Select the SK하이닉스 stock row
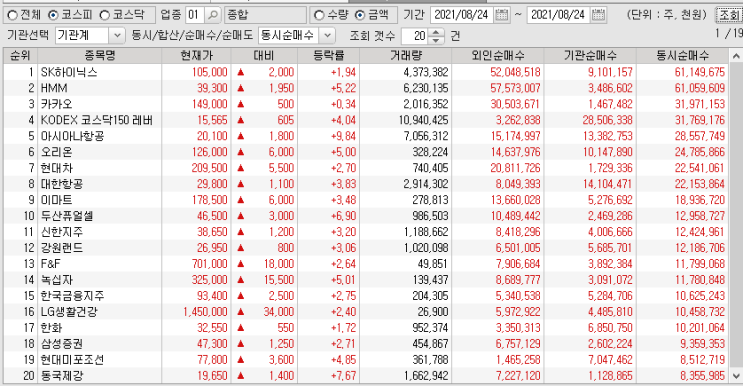Viewport: 743px width, 386px height. [366, 72]
